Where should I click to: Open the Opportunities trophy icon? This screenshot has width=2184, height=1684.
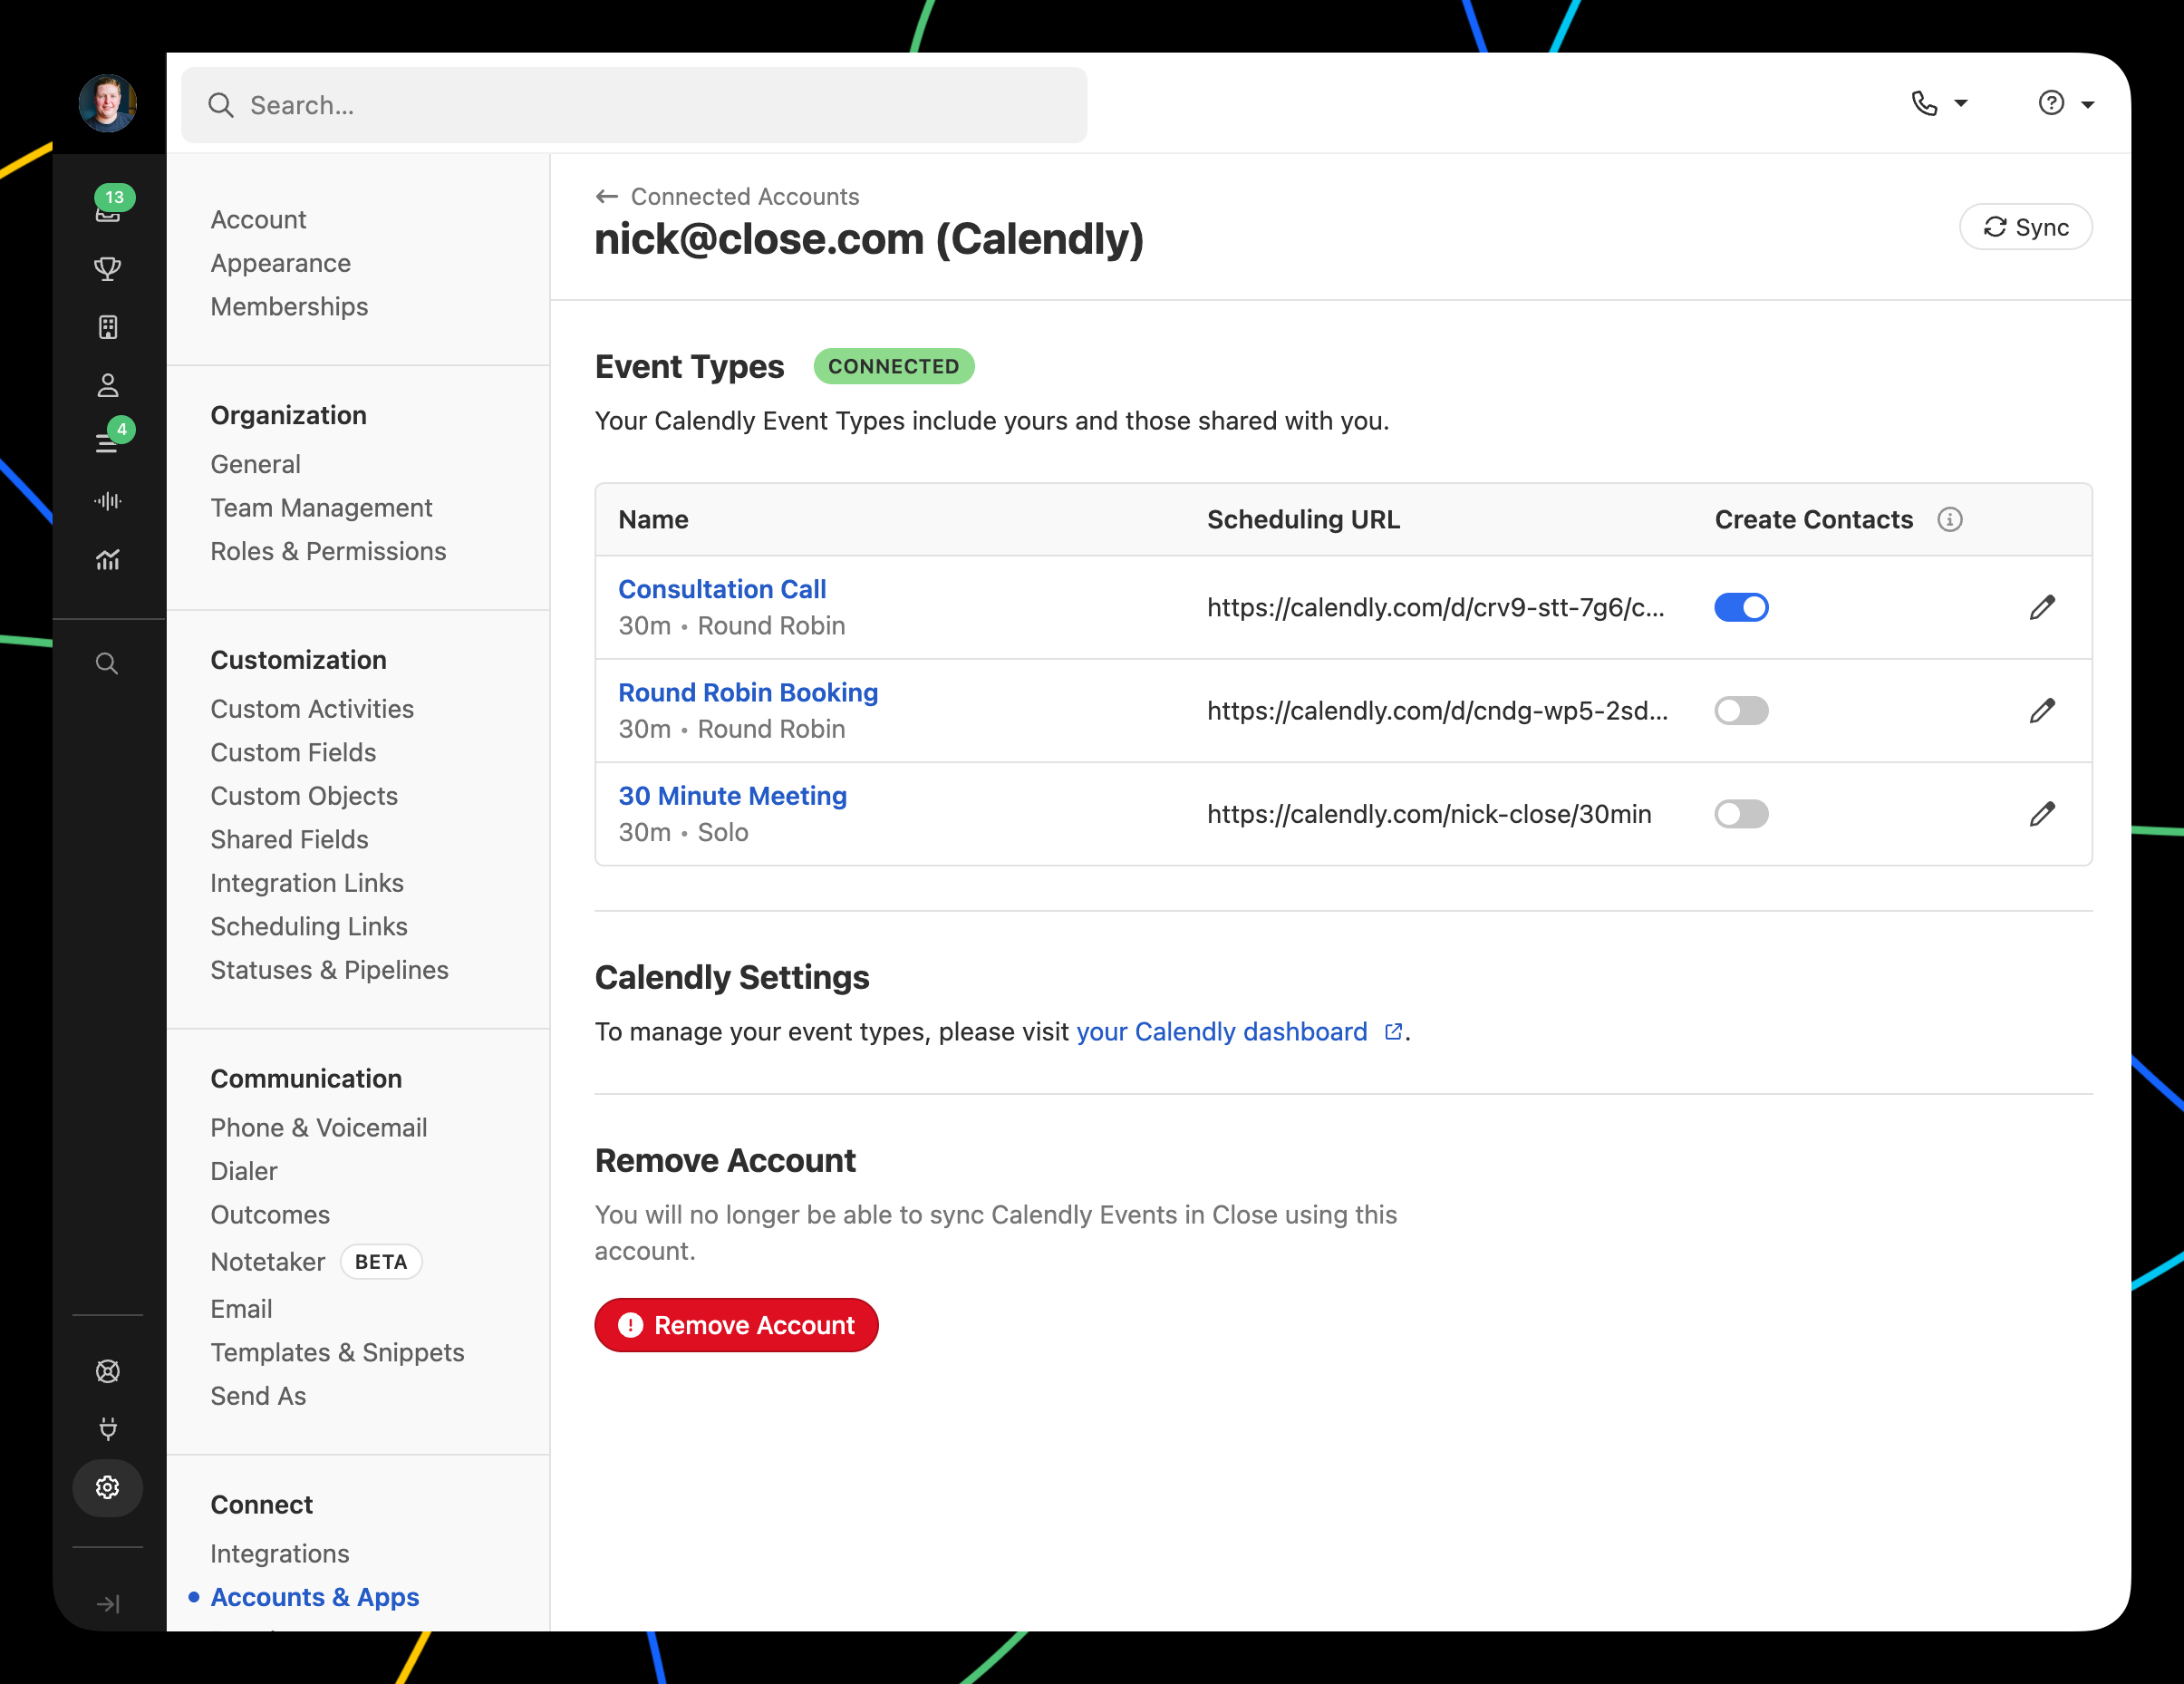pos(108,268)
